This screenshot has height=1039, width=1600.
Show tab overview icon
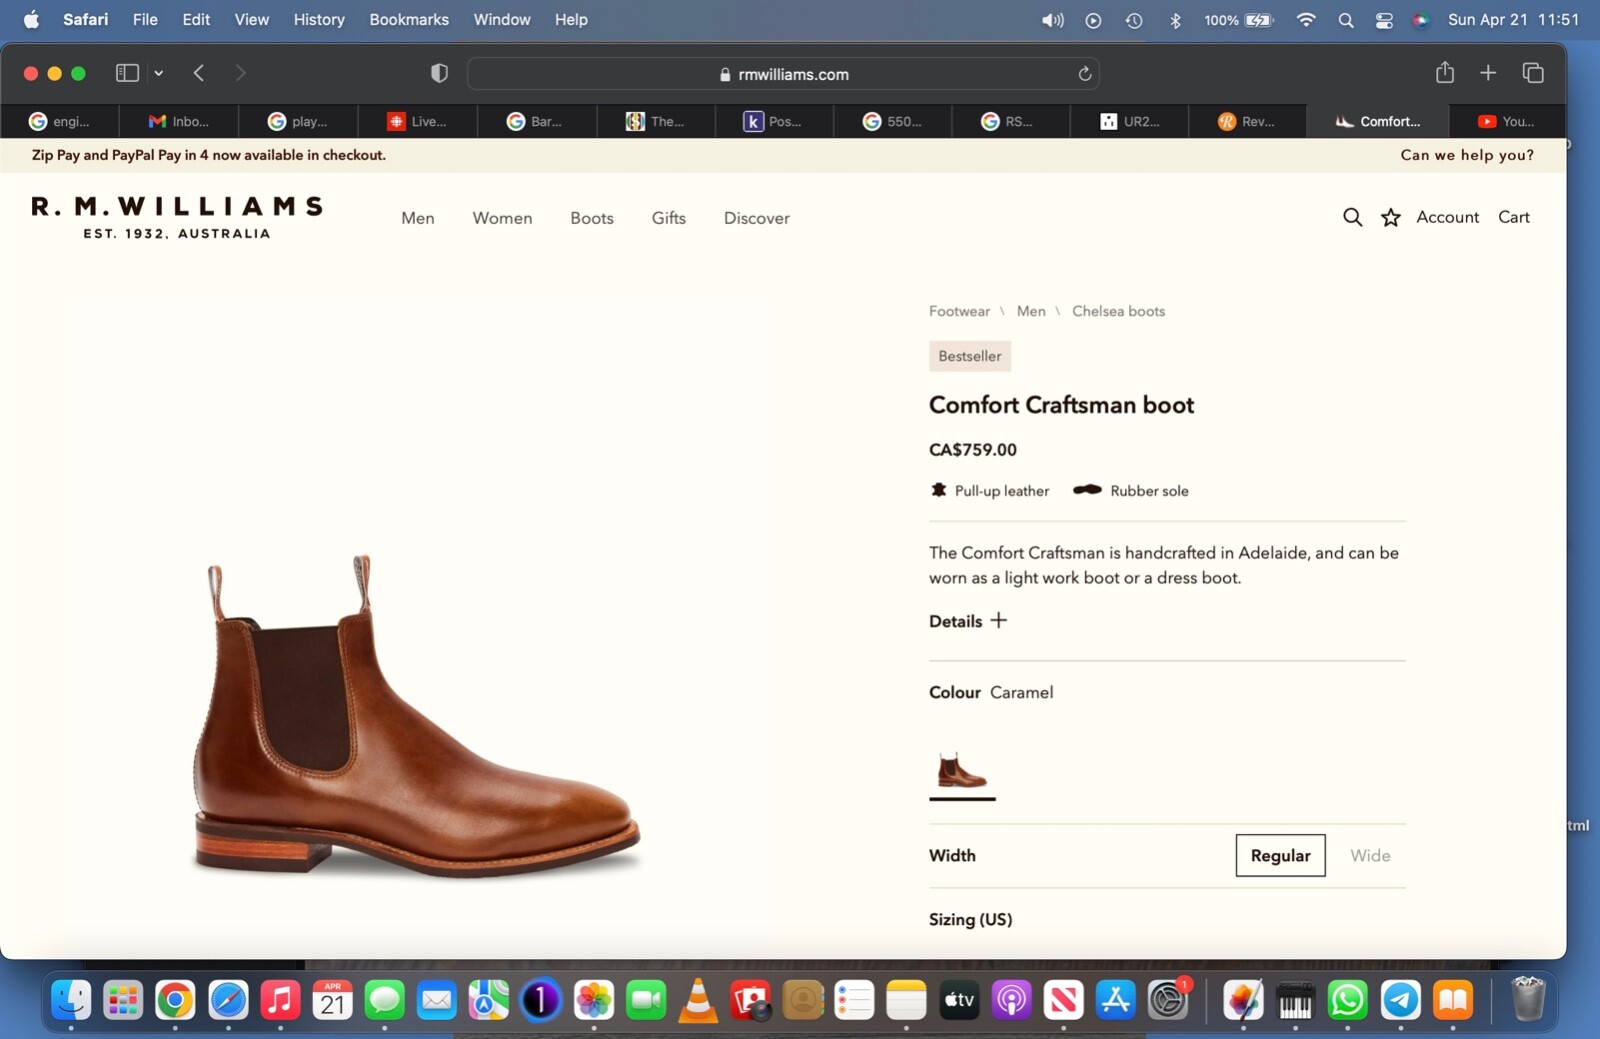coord(1533,72)
